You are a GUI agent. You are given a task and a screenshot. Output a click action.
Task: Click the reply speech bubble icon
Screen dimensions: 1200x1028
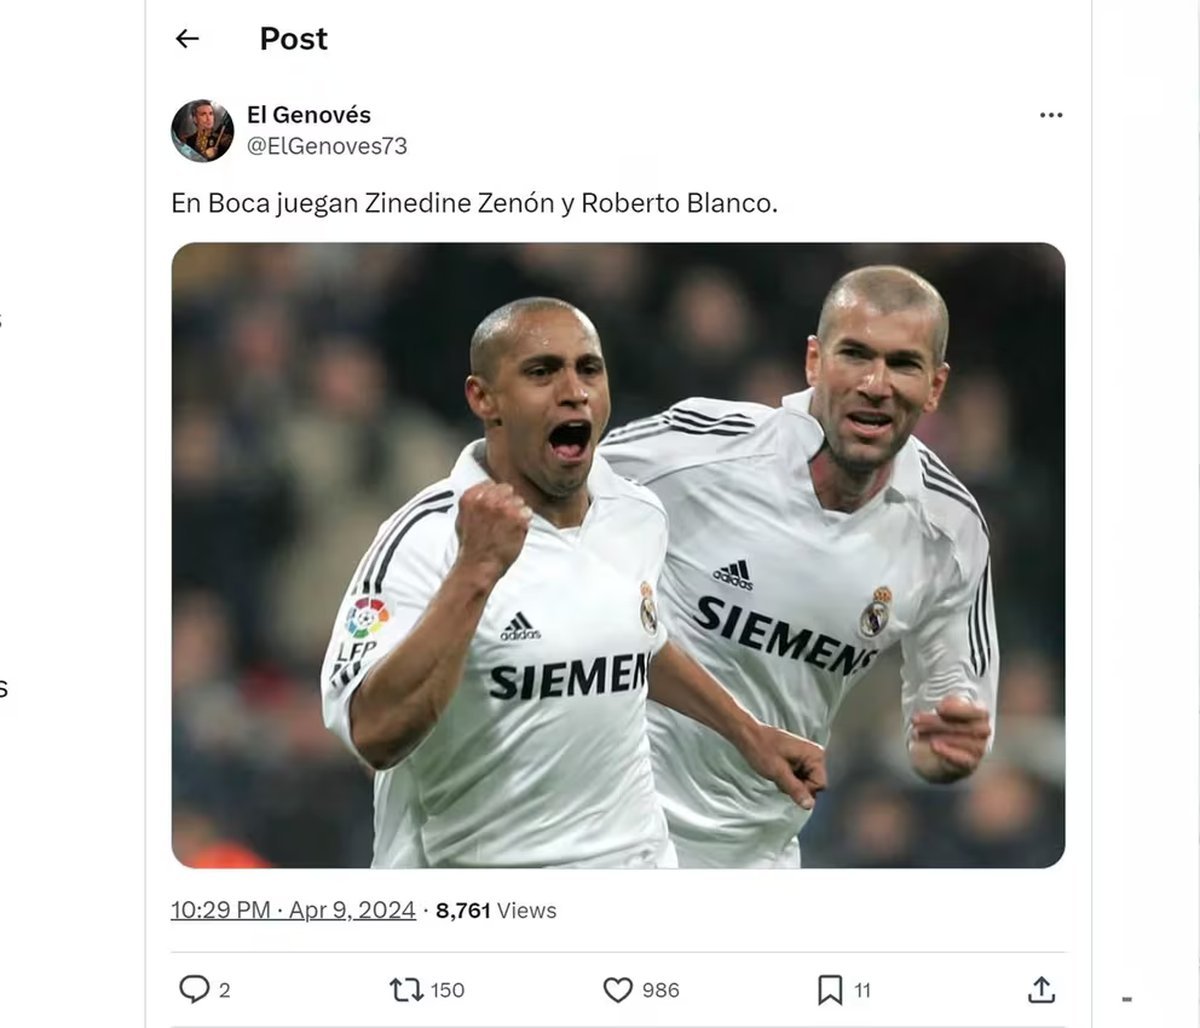(193, 989)
